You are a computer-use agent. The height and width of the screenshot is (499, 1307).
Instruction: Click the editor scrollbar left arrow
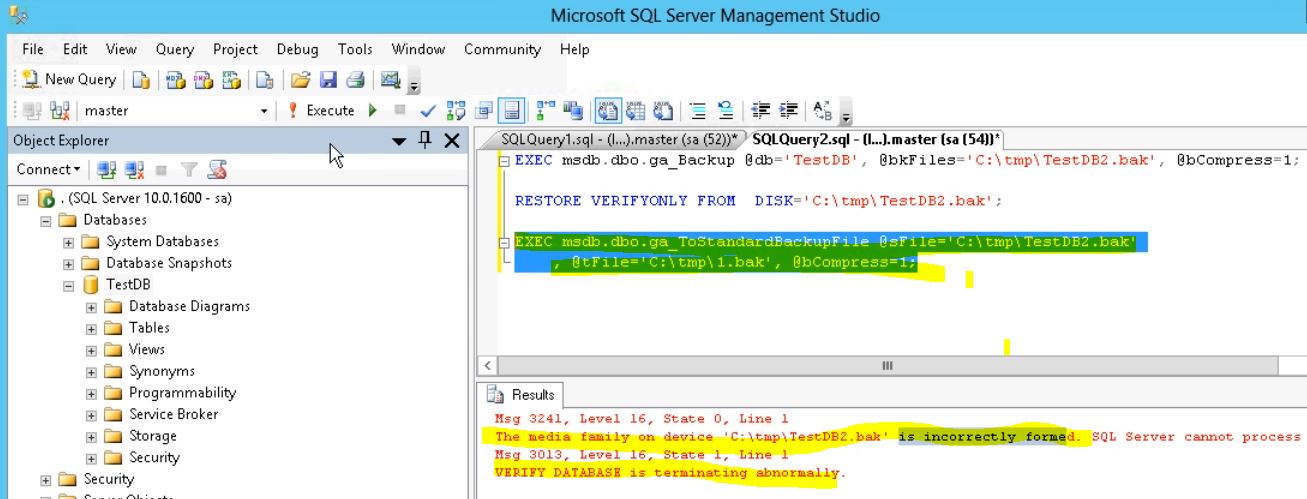tap(487, 367)
